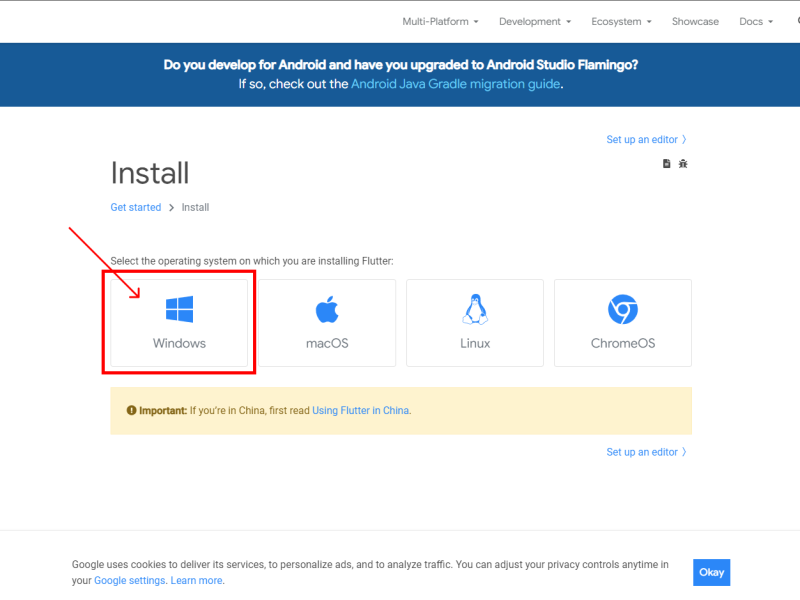Expand the Ecosystem dropdown arrow
This screenshot has height=600, width=800.
pyautogui.click(x=649, y=22)
